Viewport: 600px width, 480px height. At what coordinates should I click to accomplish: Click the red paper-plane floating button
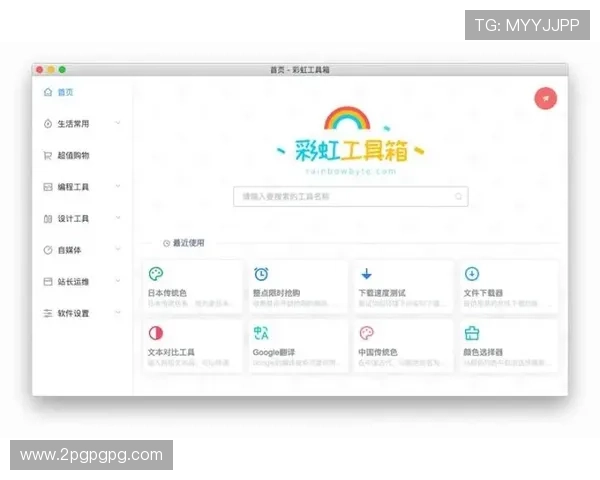click(546, 98)
